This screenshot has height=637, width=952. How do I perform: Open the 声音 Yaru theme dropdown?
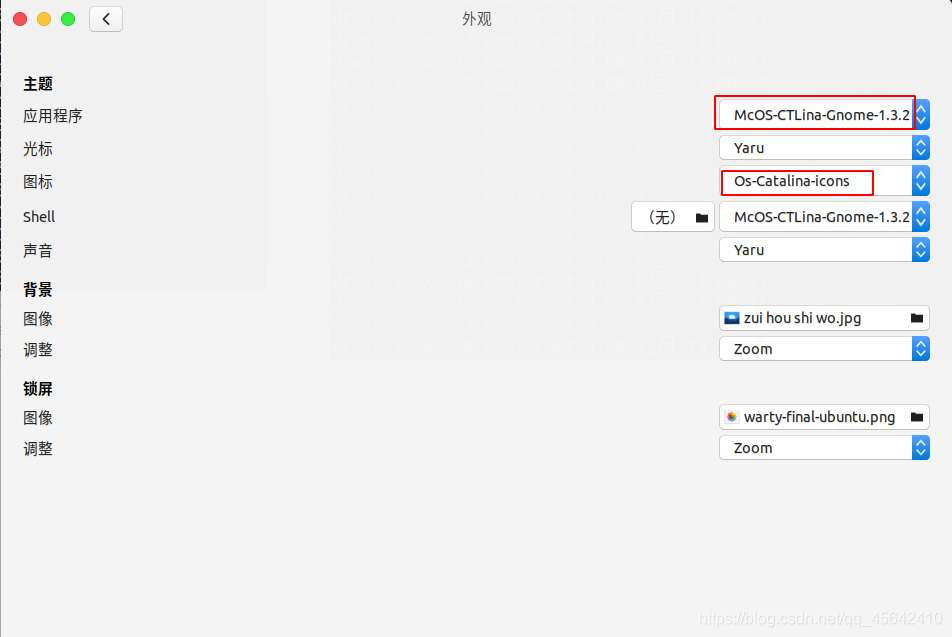[x=824, y=250]
